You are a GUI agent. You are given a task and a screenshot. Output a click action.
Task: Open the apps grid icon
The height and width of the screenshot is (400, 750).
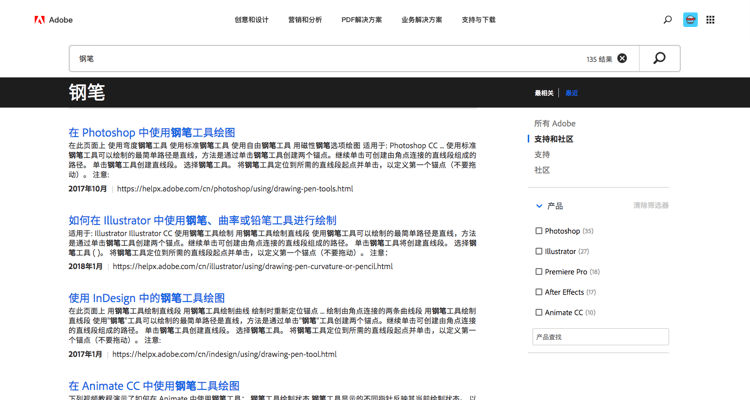[711, 20]
